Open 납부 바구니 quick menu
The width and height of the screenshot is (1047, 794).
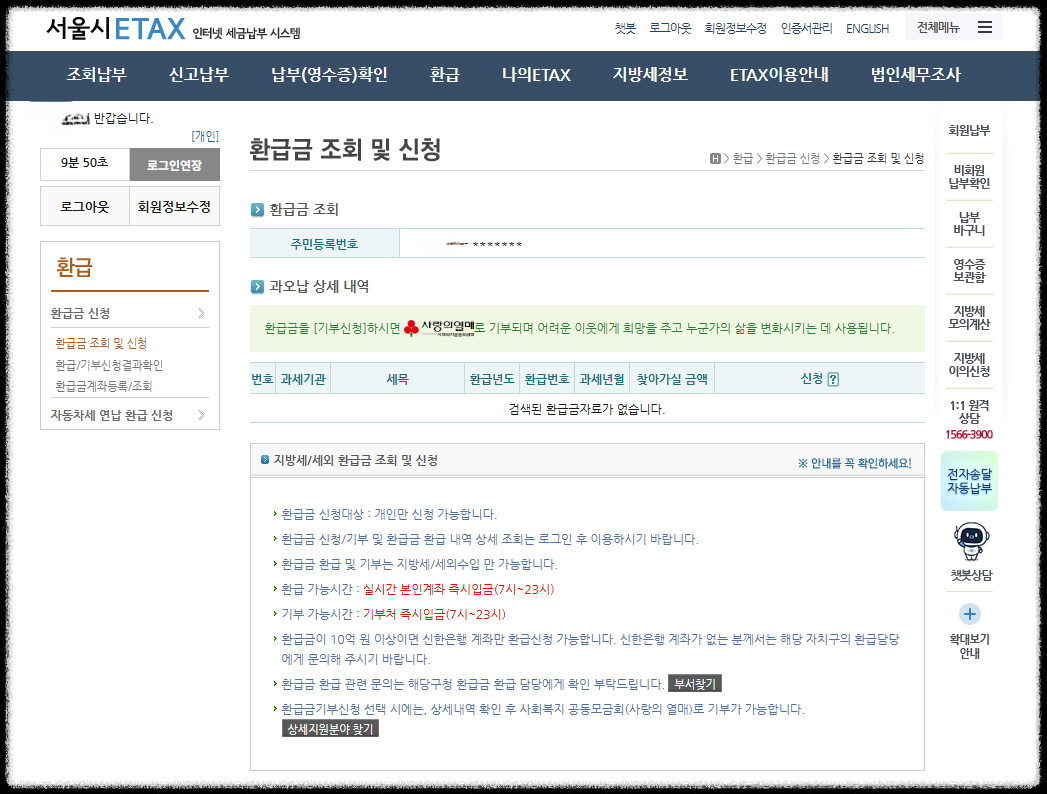pyautogui.click(x=970, y=224)
